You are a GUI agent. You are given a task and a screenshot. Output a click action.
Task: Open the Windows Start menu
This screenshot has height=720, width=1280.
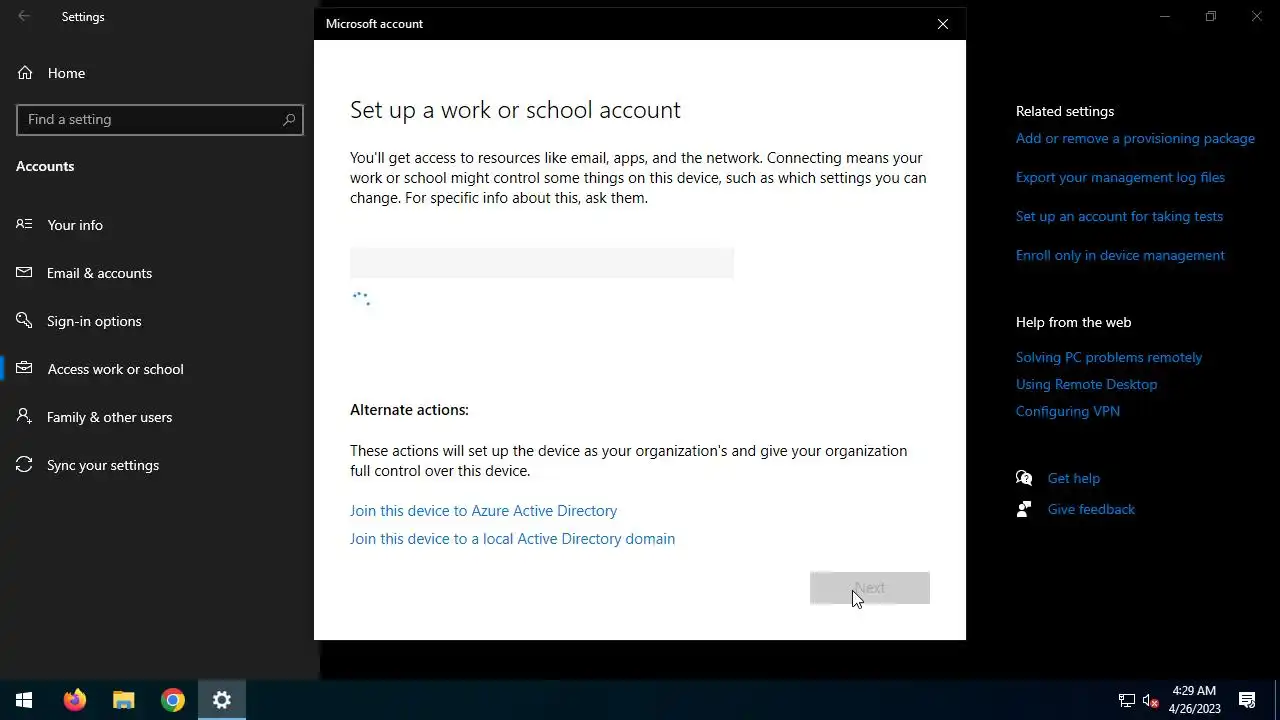pos(24,700)
